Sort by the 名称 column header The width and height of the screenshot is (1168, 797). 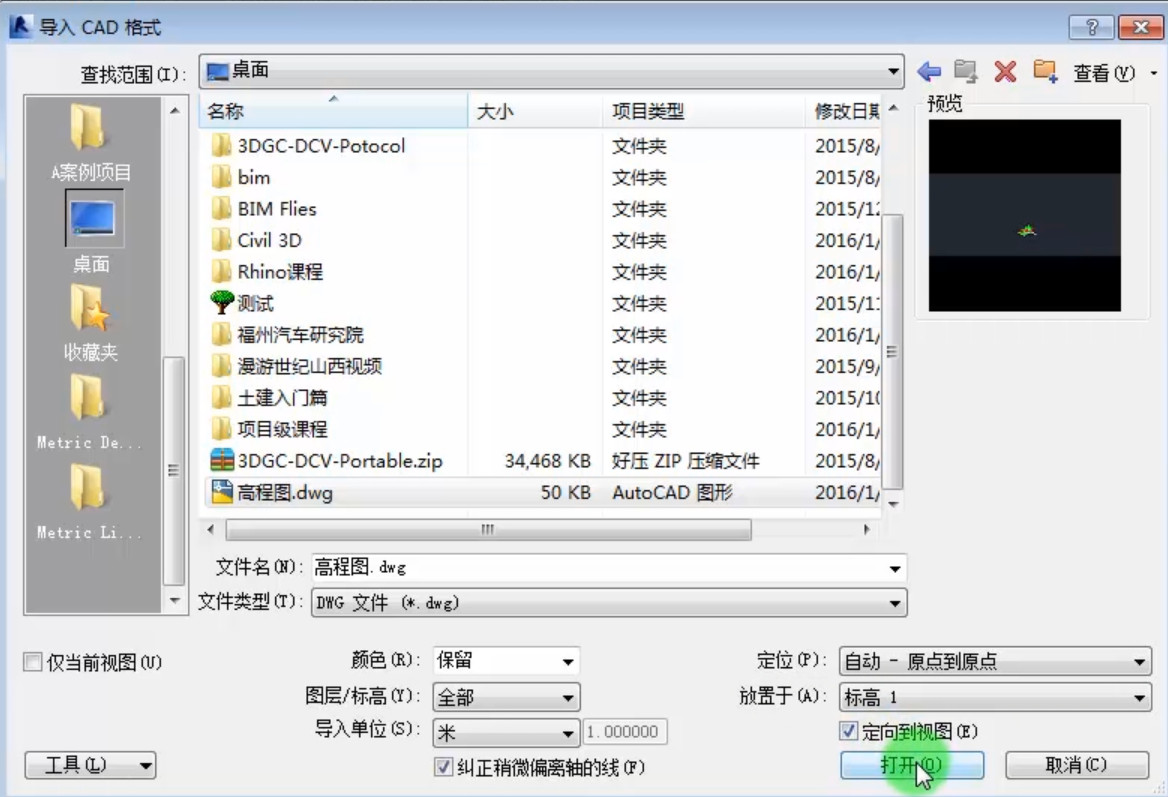pyautogui.click(x=333, y=111)
